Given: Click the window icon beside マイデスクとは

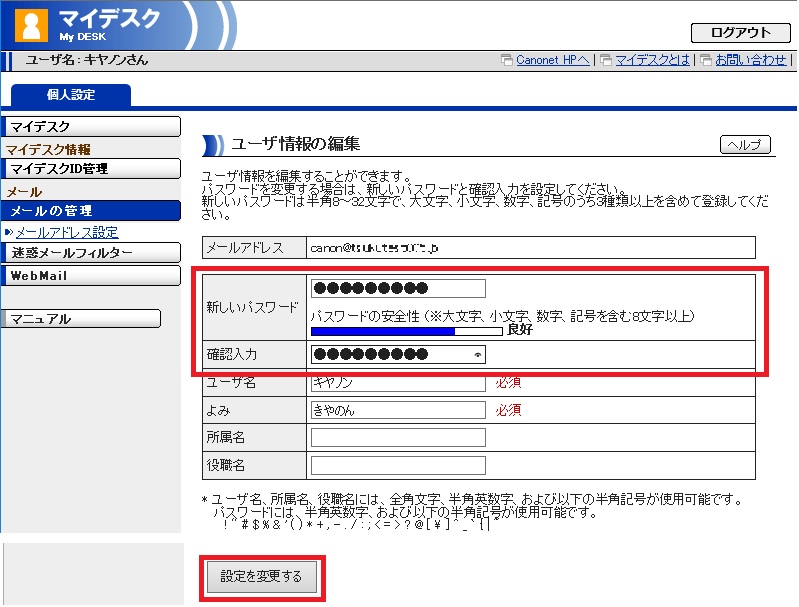Looking at the screenshot, I should point(605,60).
